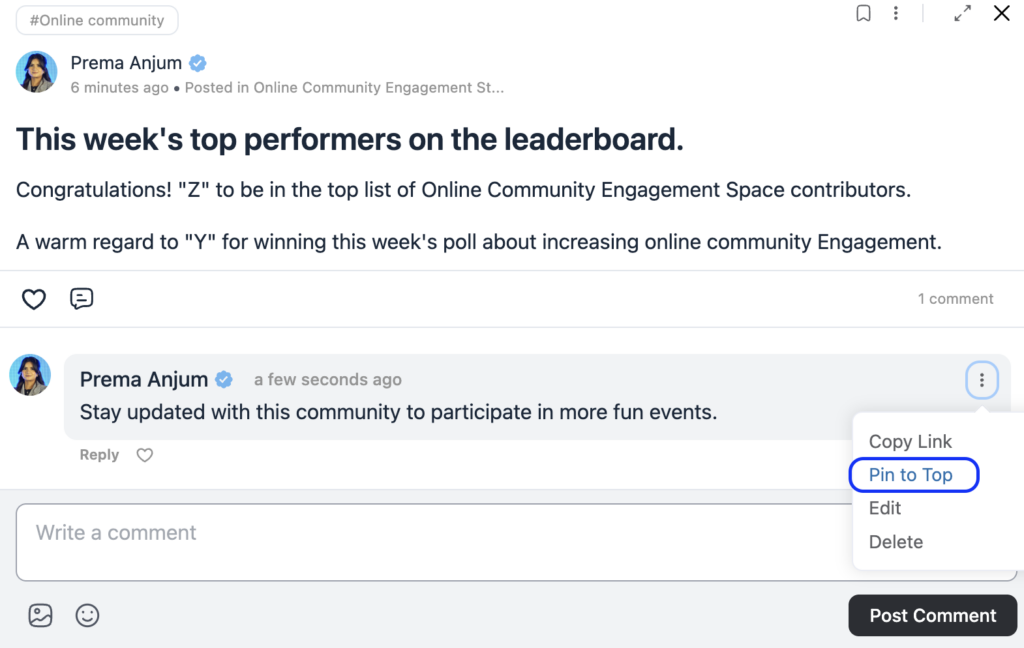This screenshot has width=1024, height=648.
Task: Open the comment bubble icon below the post
Action: [81, 298]
